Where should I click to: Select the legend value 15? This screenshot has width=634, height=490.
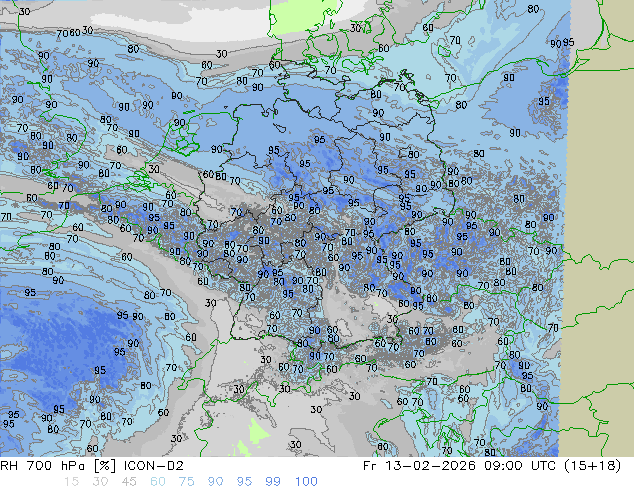point(71,482)
